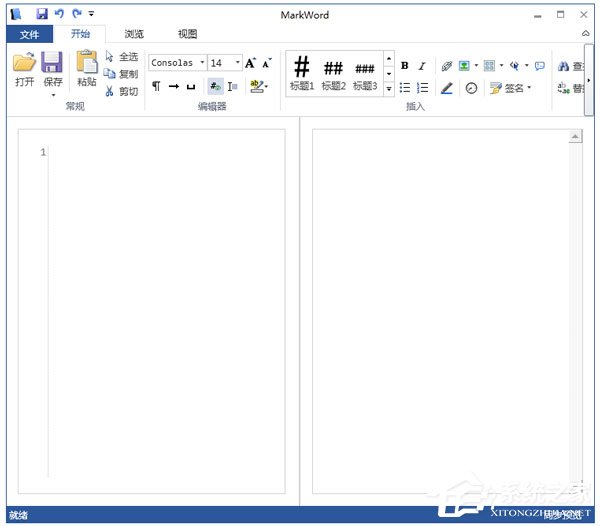Toggle the show spaces (␣) option
The height and width of the screenshot is (526, 600).
pyautogui.click(x=191, y=87)
